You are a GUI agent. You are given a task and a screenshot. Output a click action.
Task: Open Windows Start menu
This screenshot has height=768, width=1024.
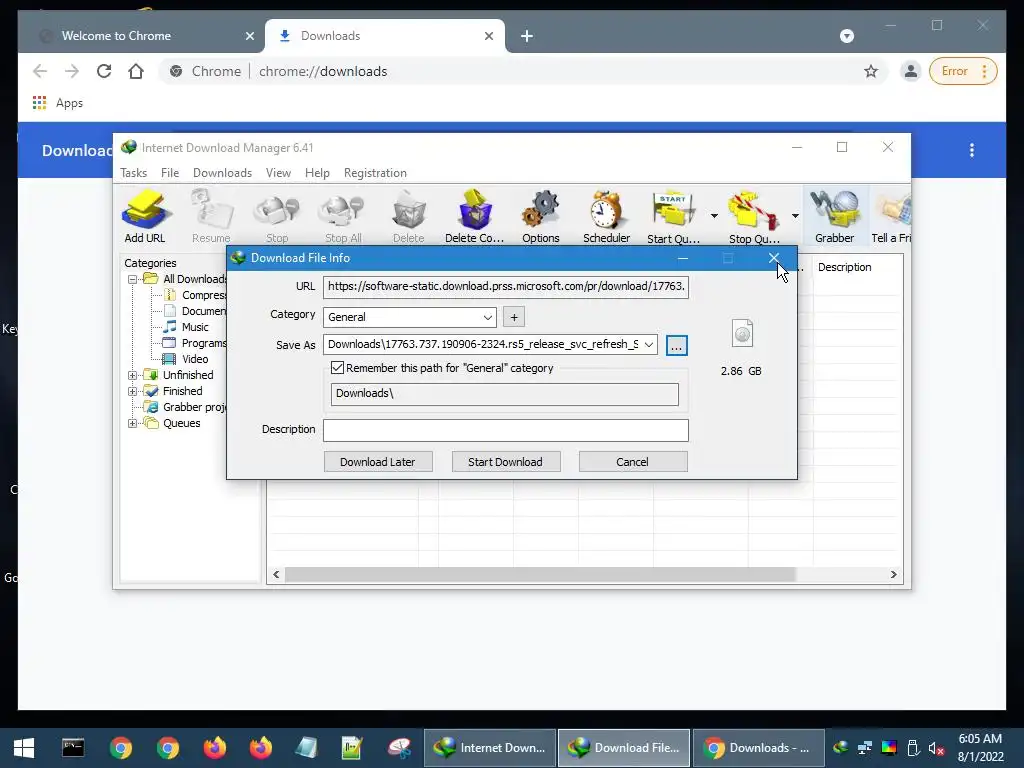click(24, 748)
